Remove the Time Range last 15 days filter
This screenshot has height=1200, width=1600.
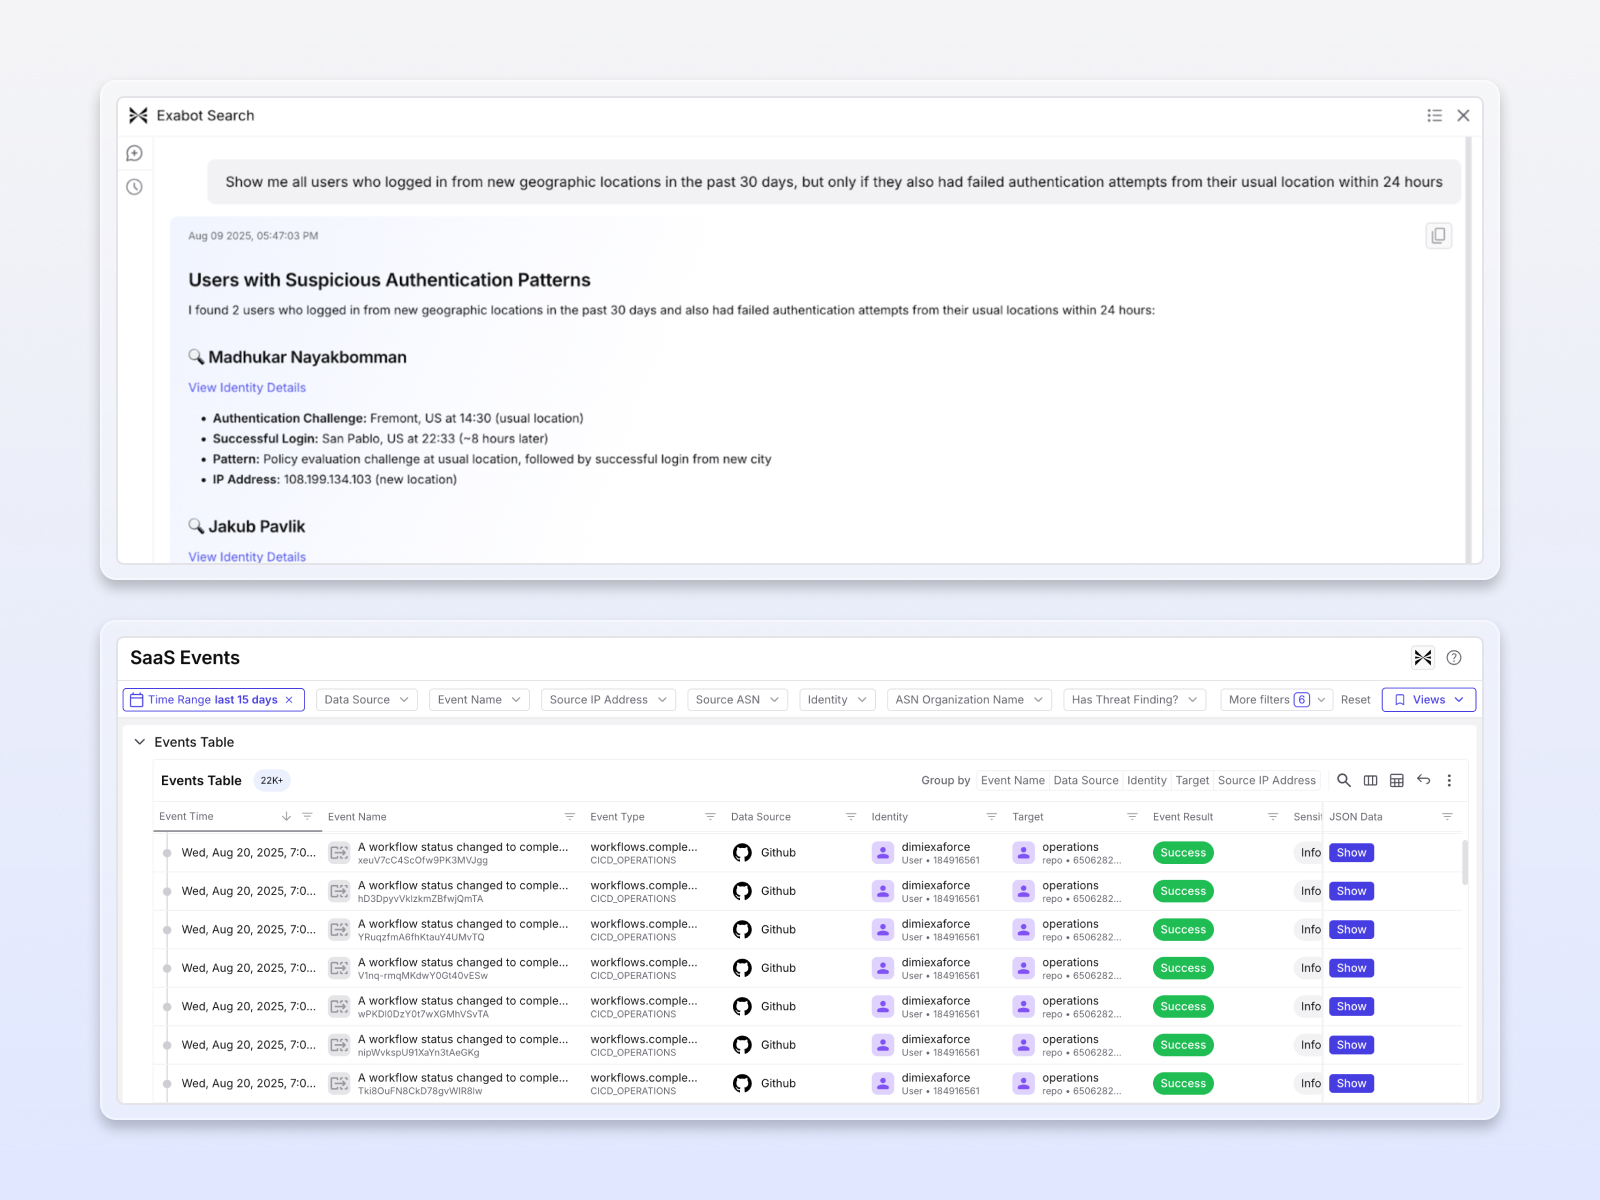(x=289, y=700)
